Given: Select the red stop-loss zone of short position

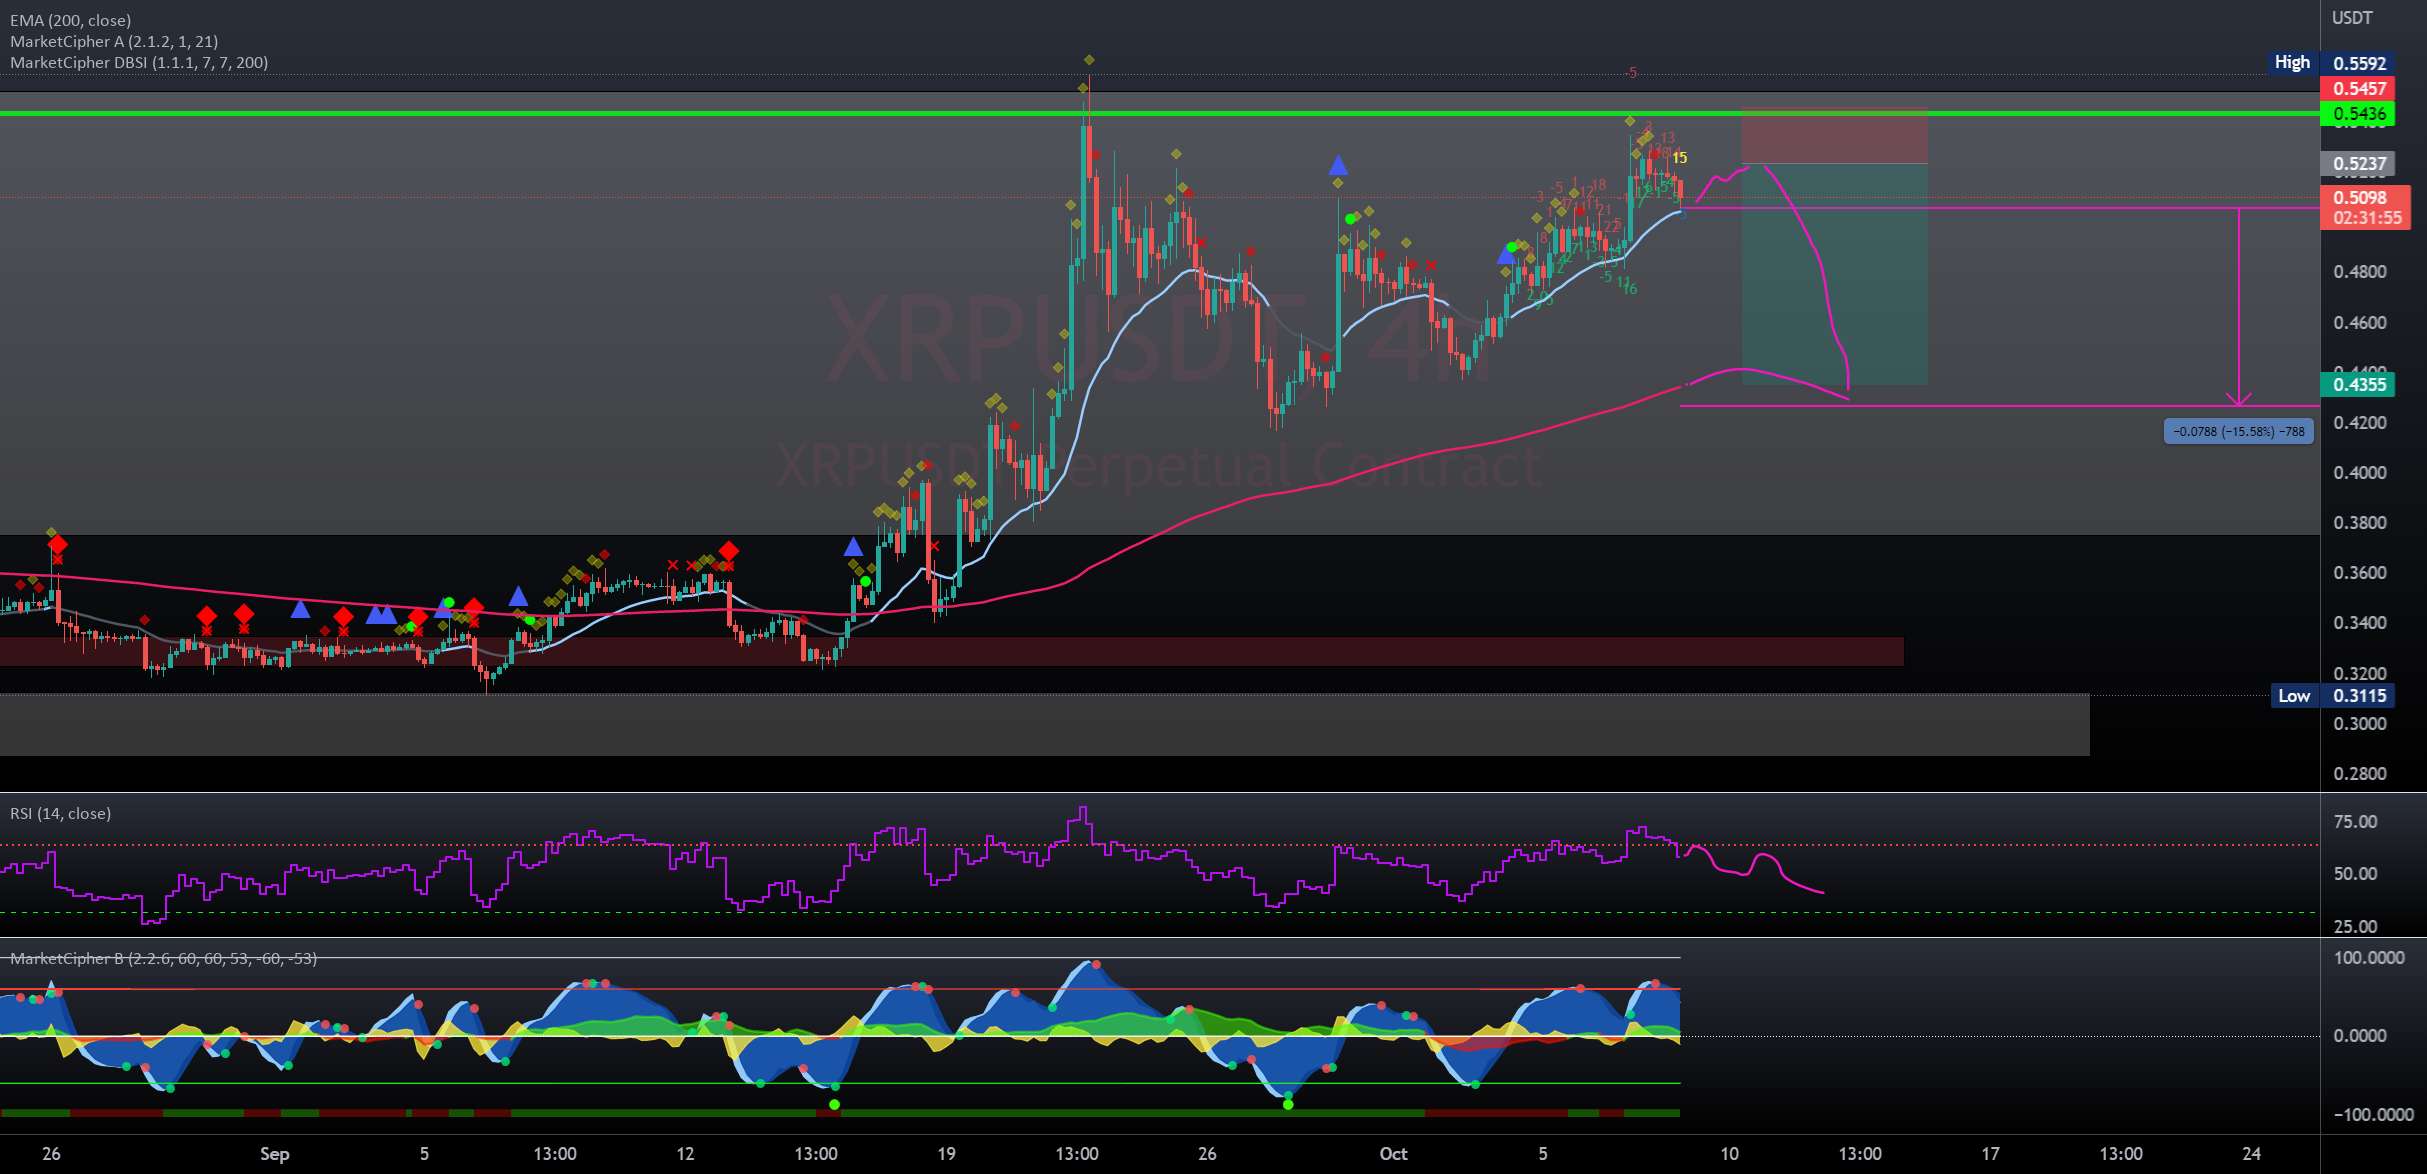Looking at the screenshot, I should [x=1834, y=136].
